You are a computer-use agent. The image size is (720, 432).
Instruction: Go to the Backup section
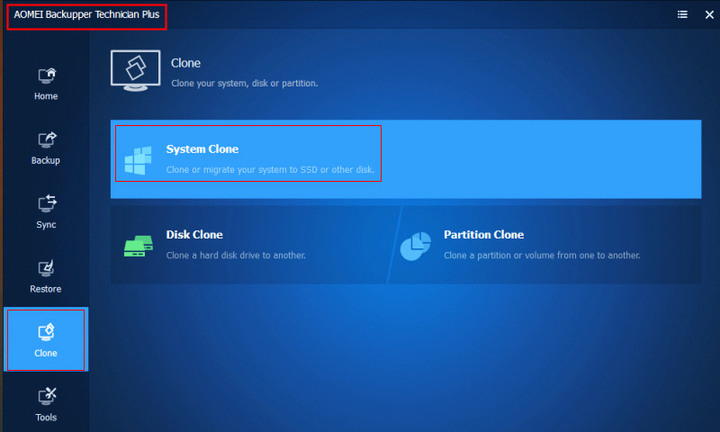(46, 148)
